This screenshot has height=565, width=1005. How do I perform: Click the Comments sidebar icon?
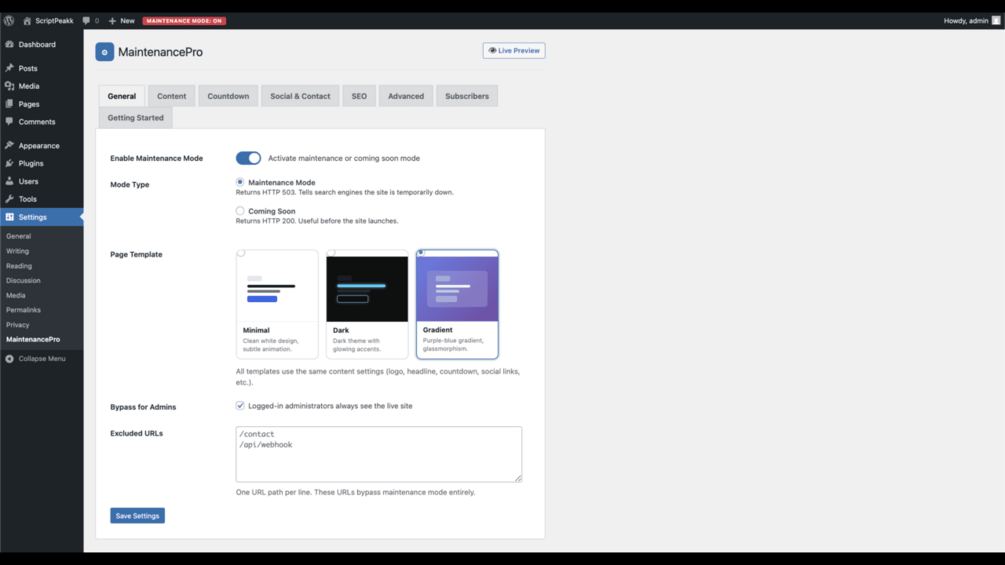click(x=10, y=121)
